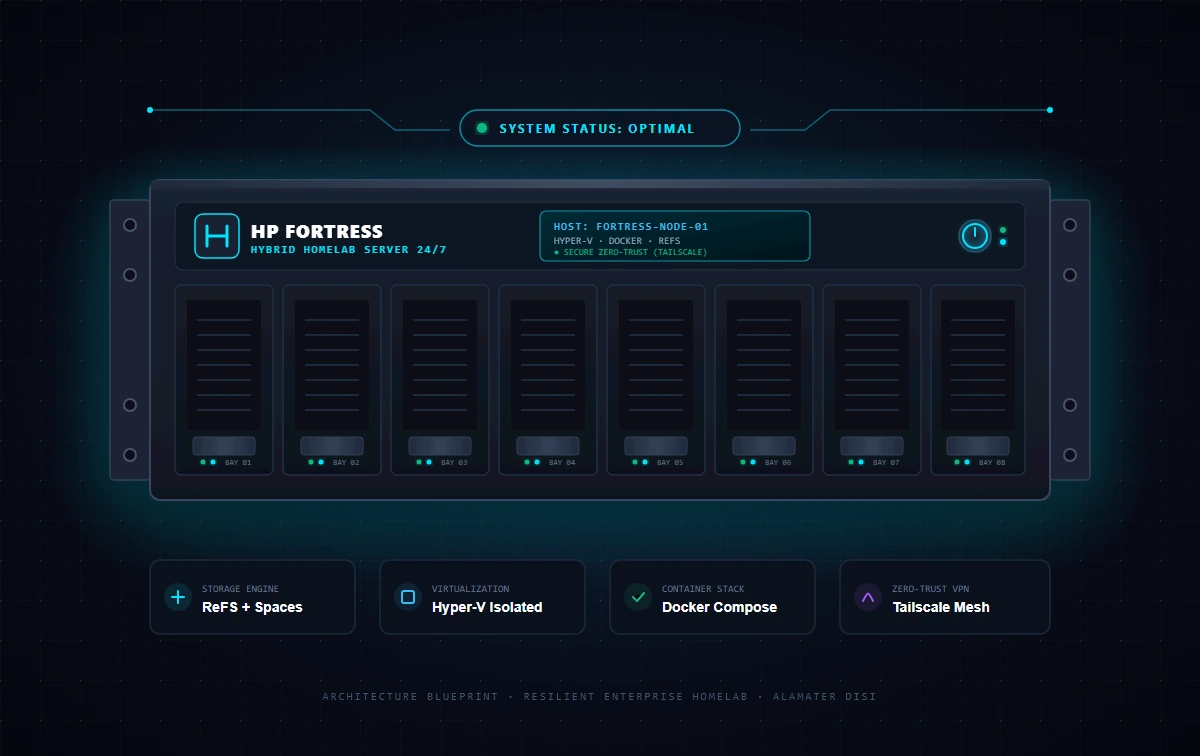1200x756 pixels.
Task: Click the square icon on Virtualization card
Action: pos(408,597)
